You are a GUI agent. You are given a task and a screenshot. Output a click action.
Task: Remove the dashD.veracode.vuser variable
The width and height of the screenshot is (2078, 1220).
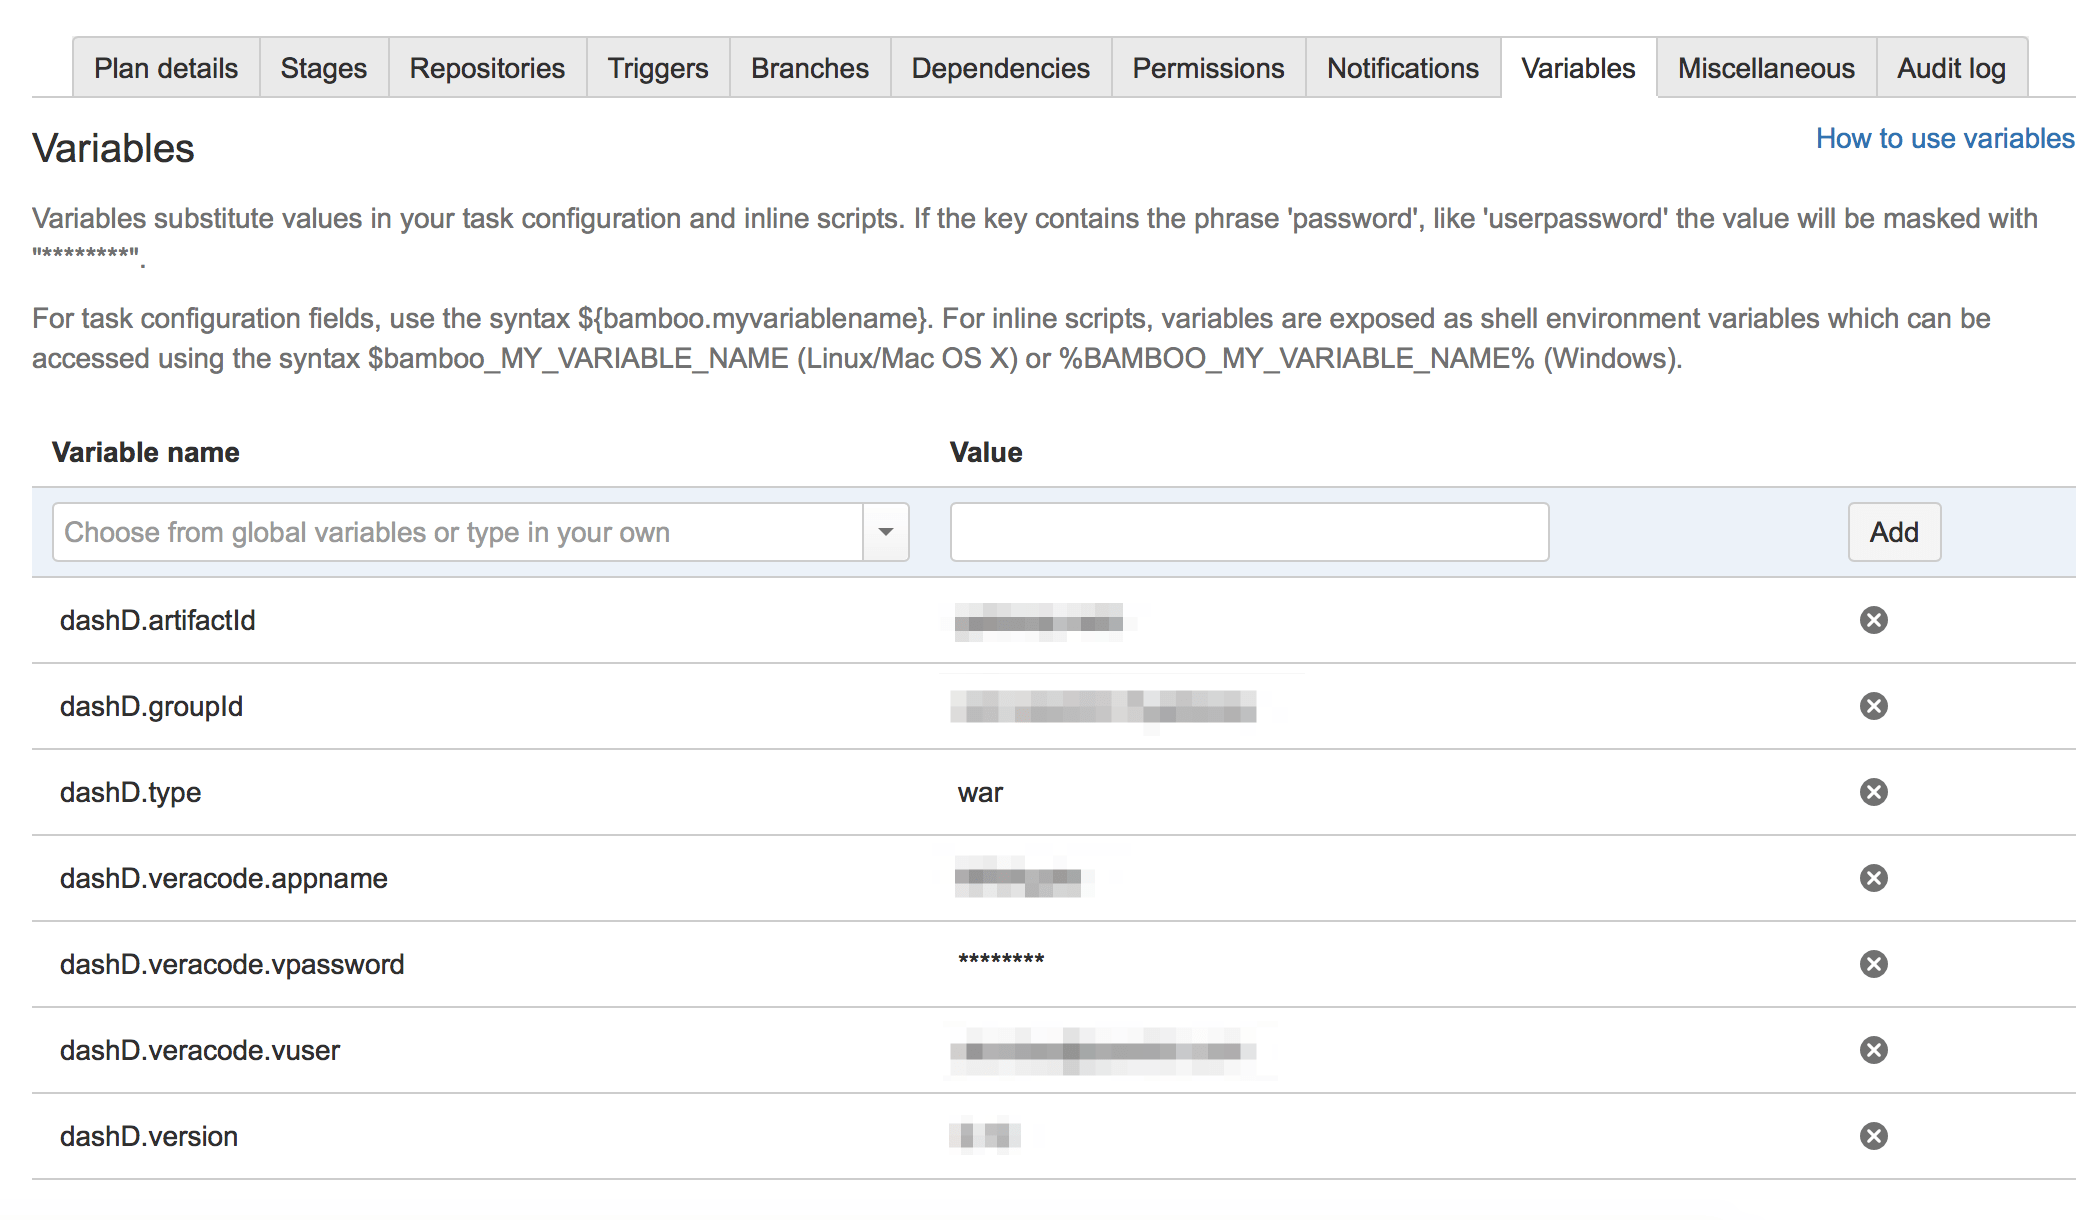[x=1873, y=1050]
